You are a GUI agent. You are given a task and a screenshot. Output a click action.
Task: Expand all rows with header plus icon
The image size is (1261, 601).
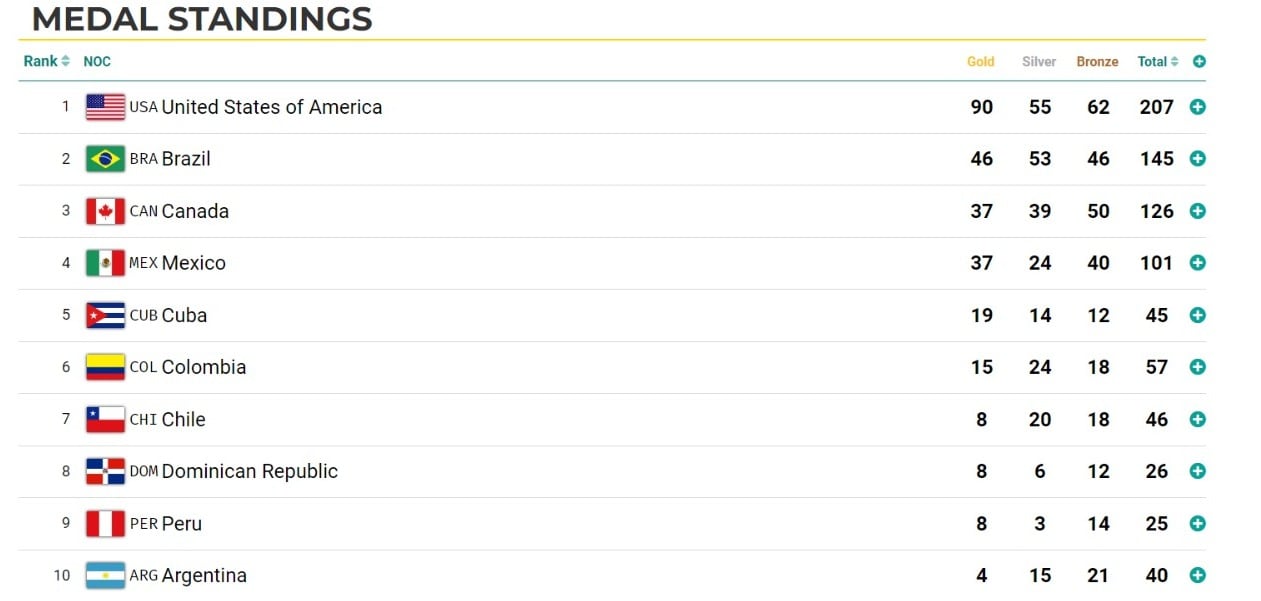1199,61
